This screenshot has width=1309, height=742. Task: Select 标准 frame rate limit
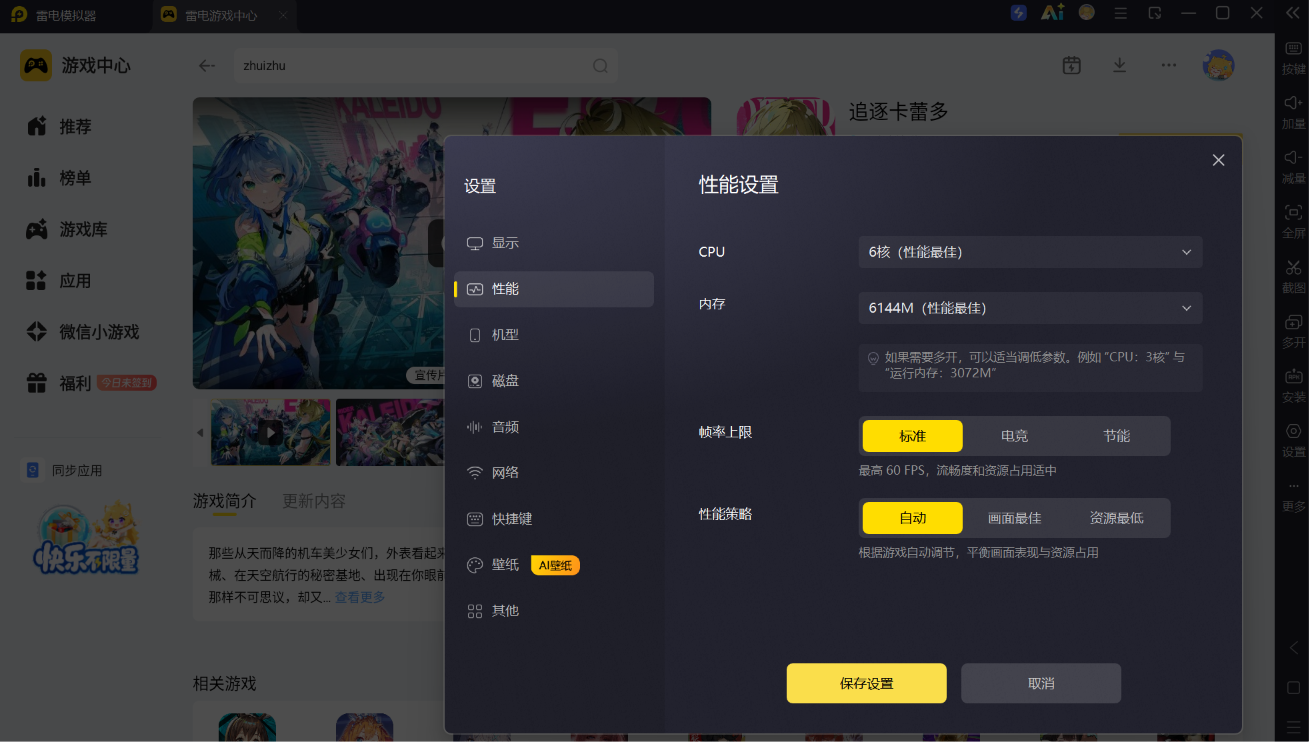(912, 436)
